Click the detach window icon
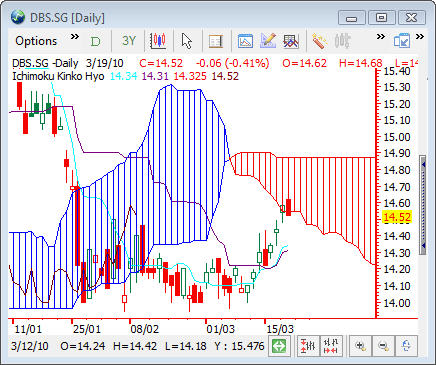Image resolution: width=436 pixels, height=365 pixels. 402,41
